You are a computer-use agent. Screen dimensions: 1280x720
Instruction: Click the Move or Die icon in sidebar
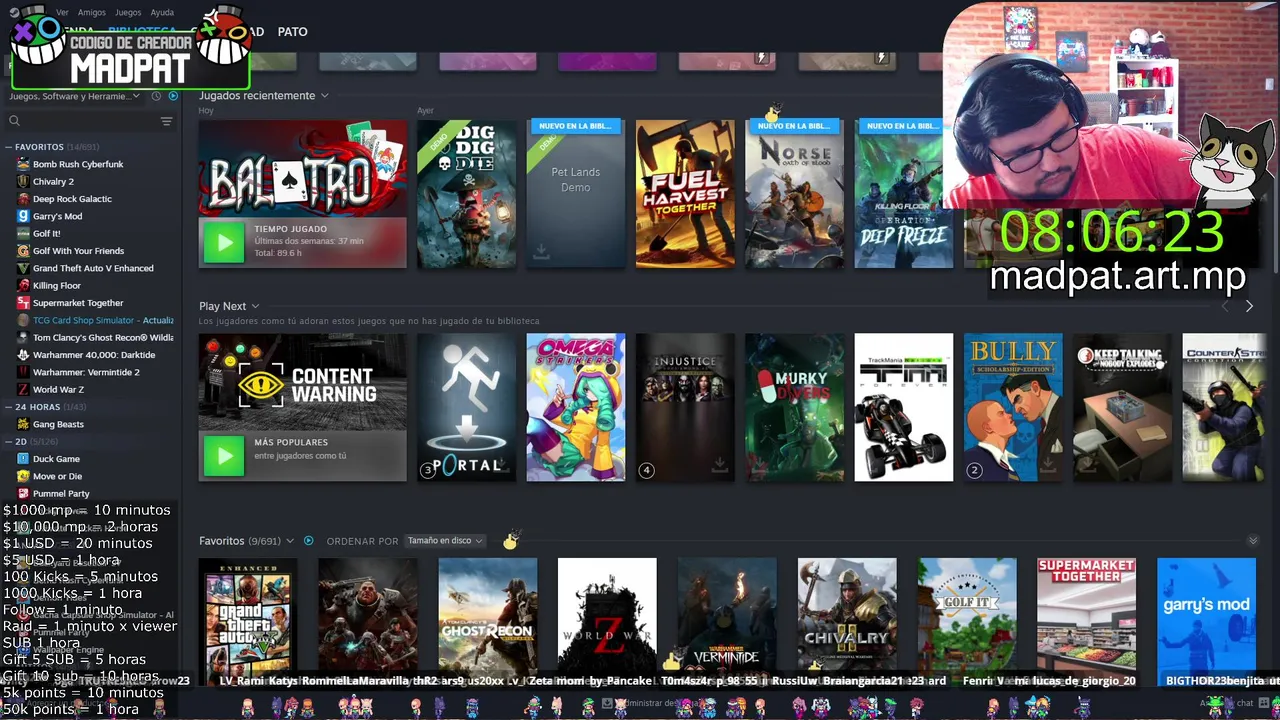click(23, 476)
